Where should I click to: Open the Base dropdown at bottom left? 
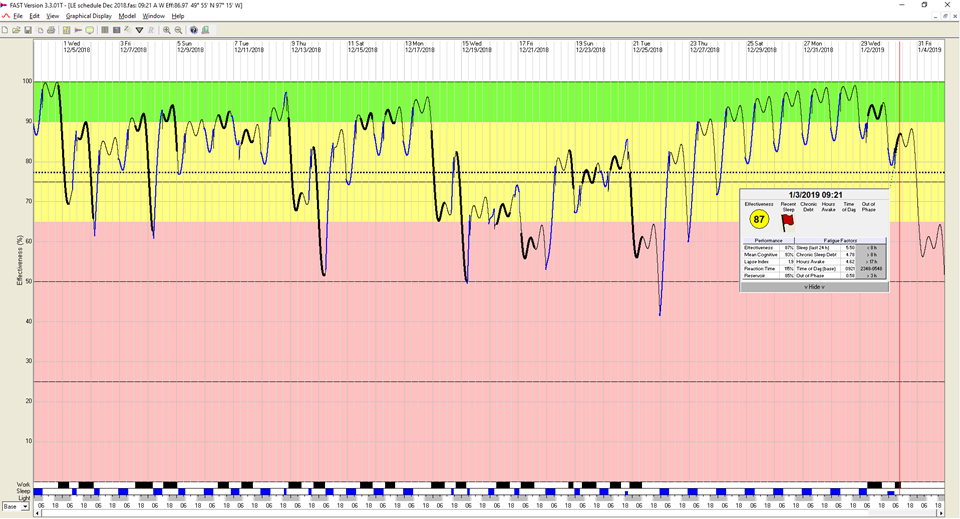[24, 507]
